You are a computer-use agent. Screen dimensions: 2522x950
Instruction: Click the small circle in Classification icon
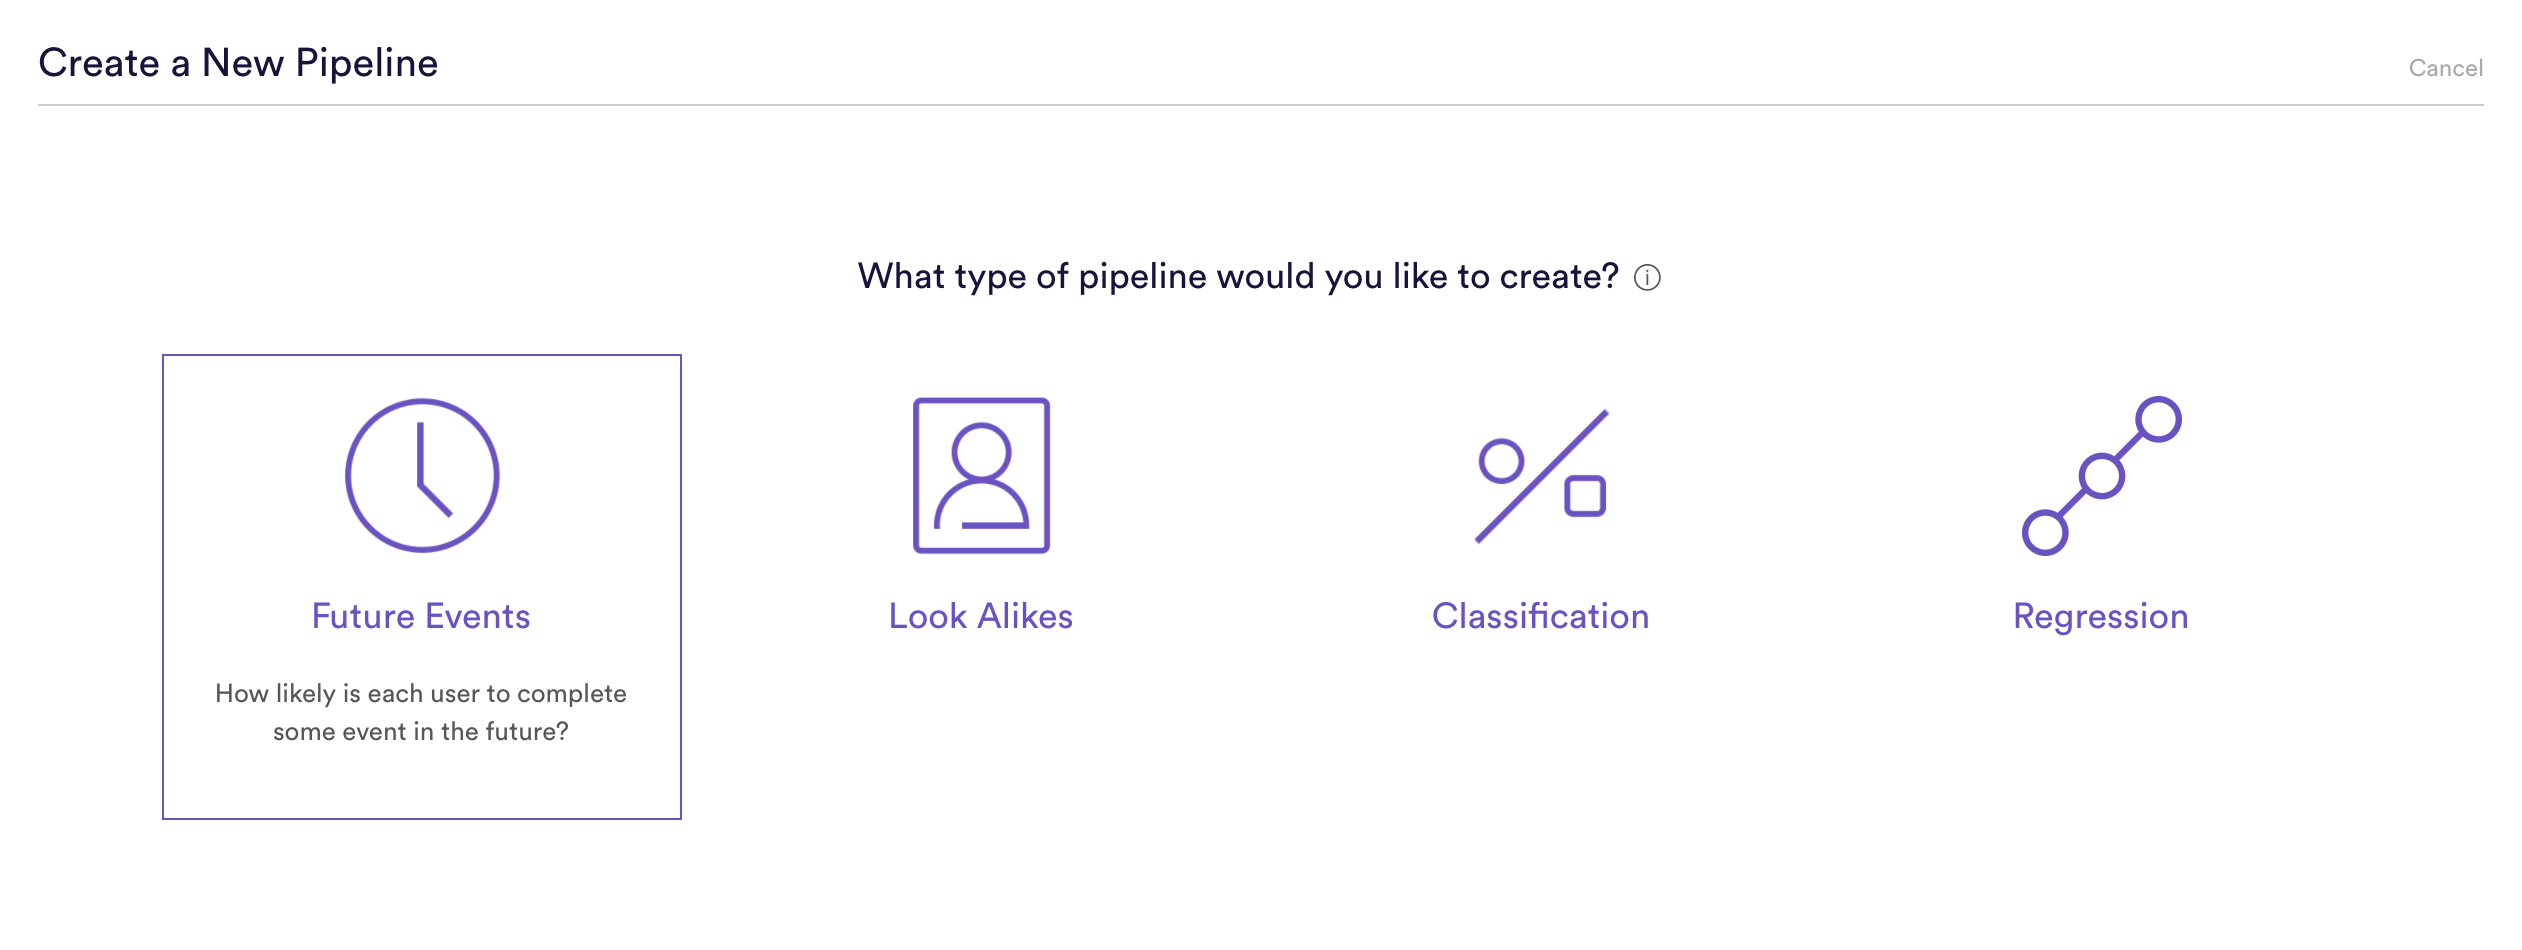(x=1501, y=462)
